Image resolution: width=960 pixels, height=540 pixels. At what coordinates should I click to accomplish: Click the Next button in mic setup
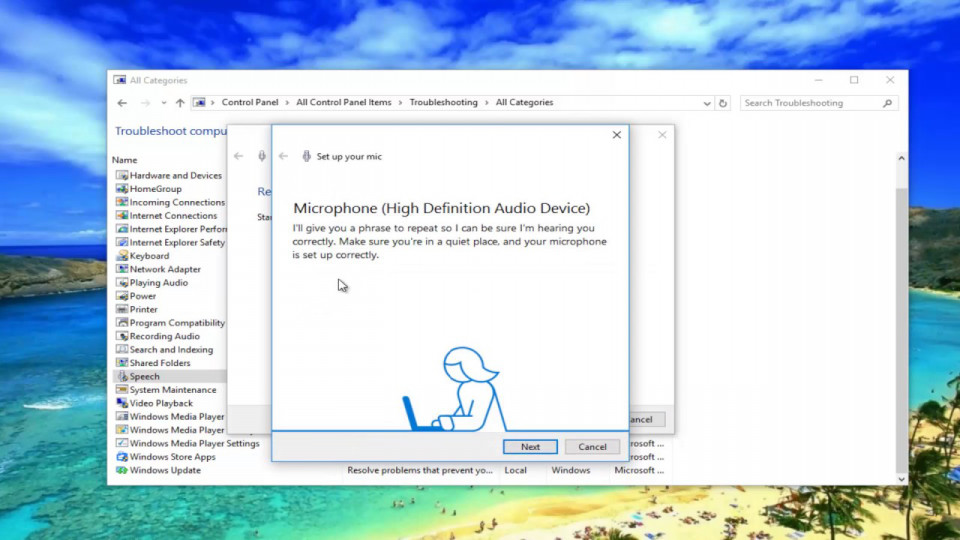(x=530, y=447)
